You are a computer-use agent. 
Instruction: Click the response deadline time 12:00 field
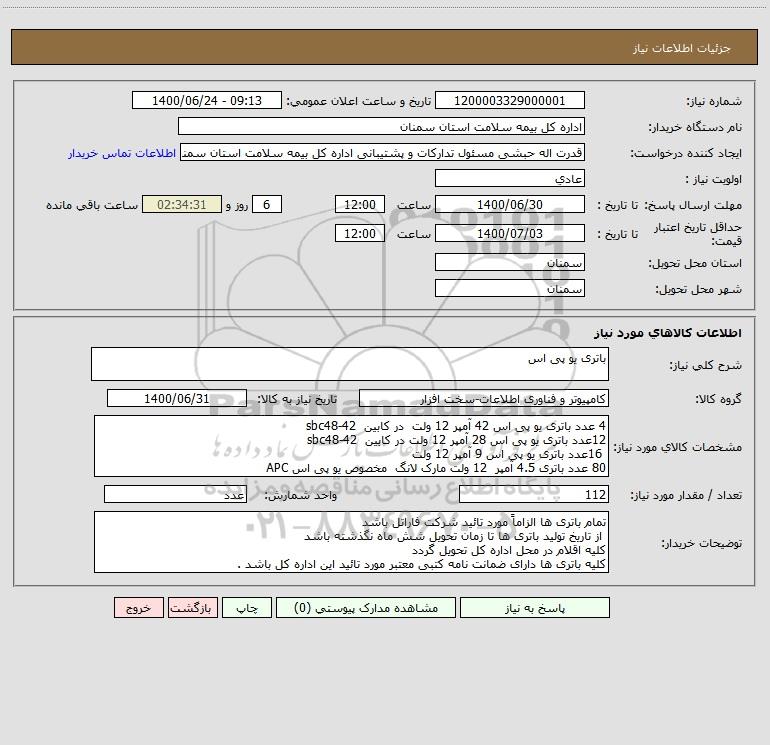[x=359, y=204]
